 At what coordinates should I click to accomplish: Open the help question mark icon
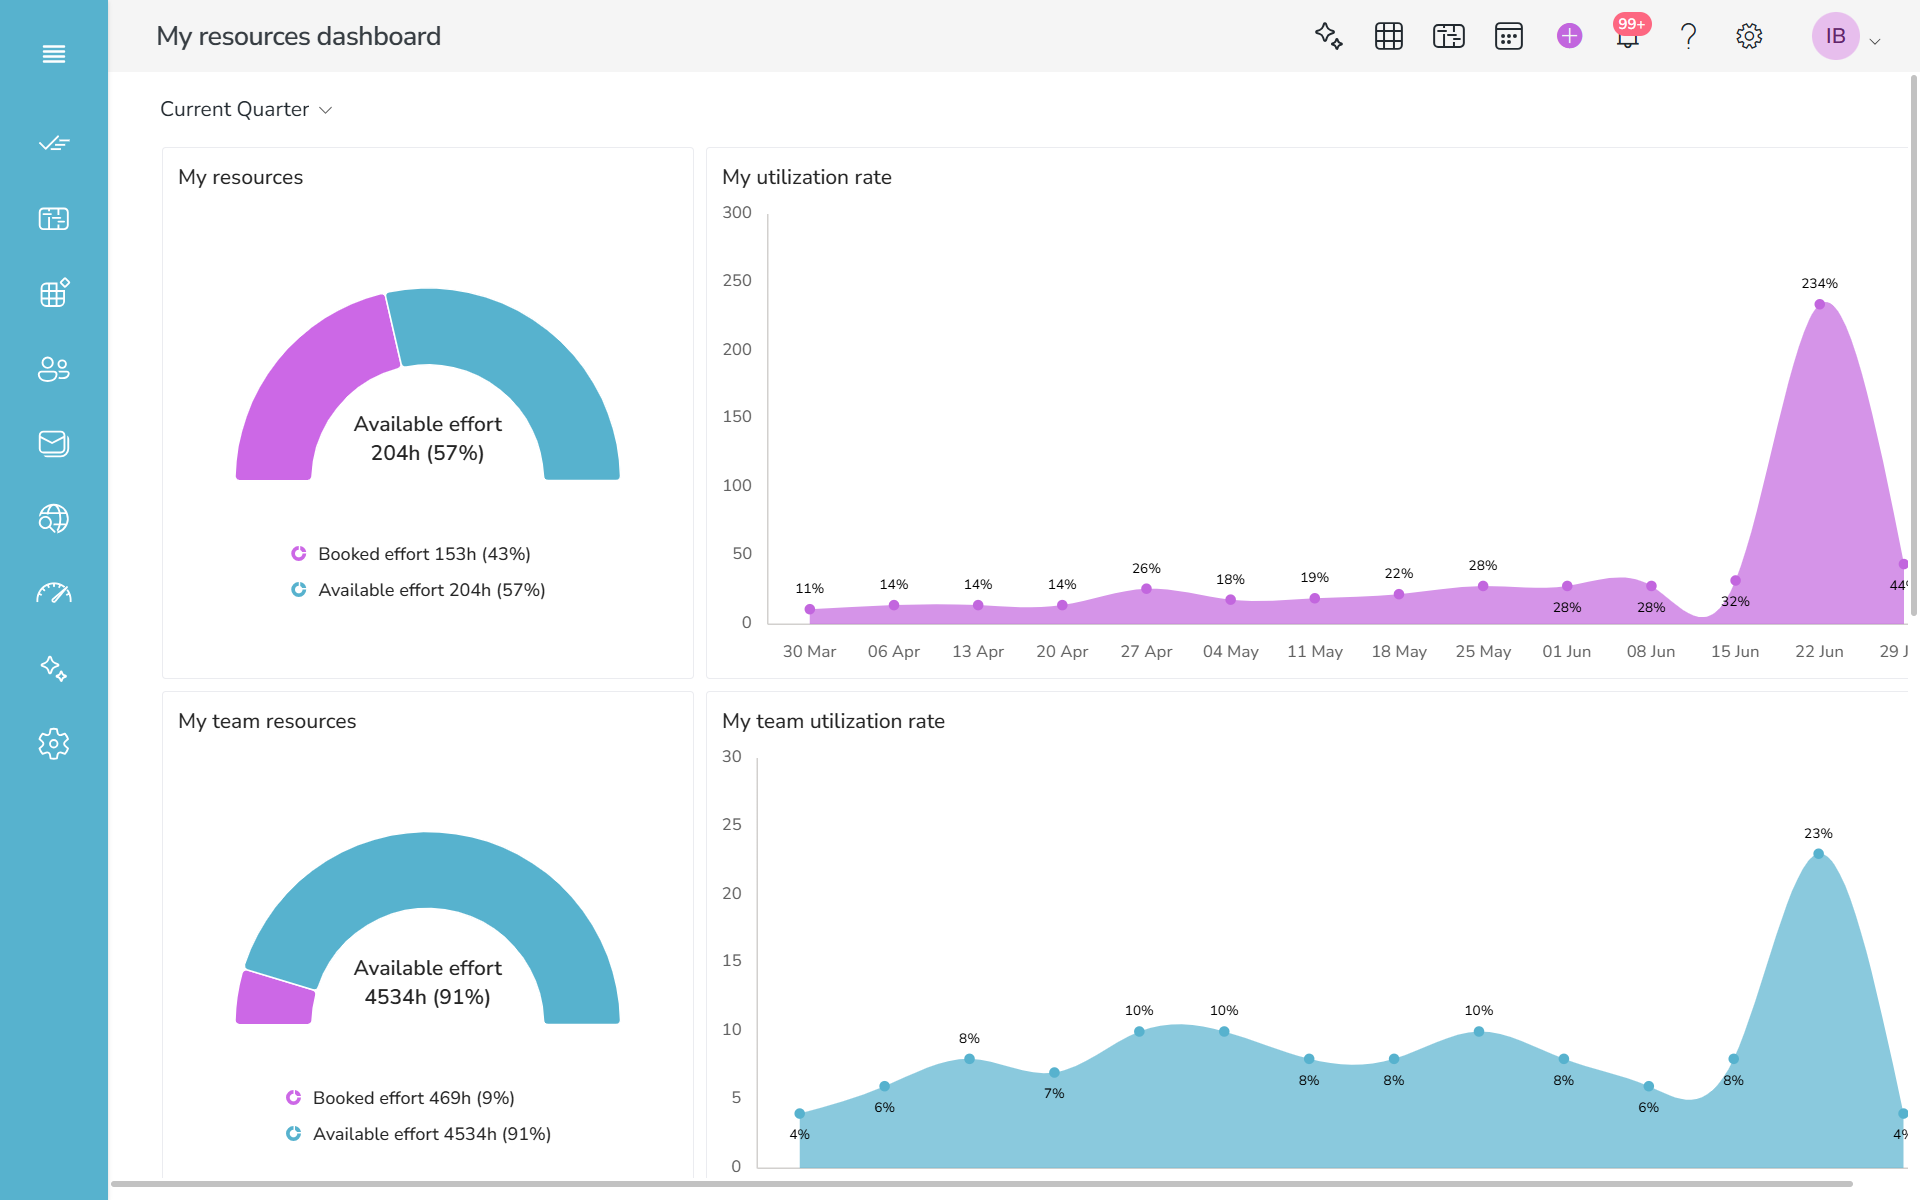(x=1689, y=36)
